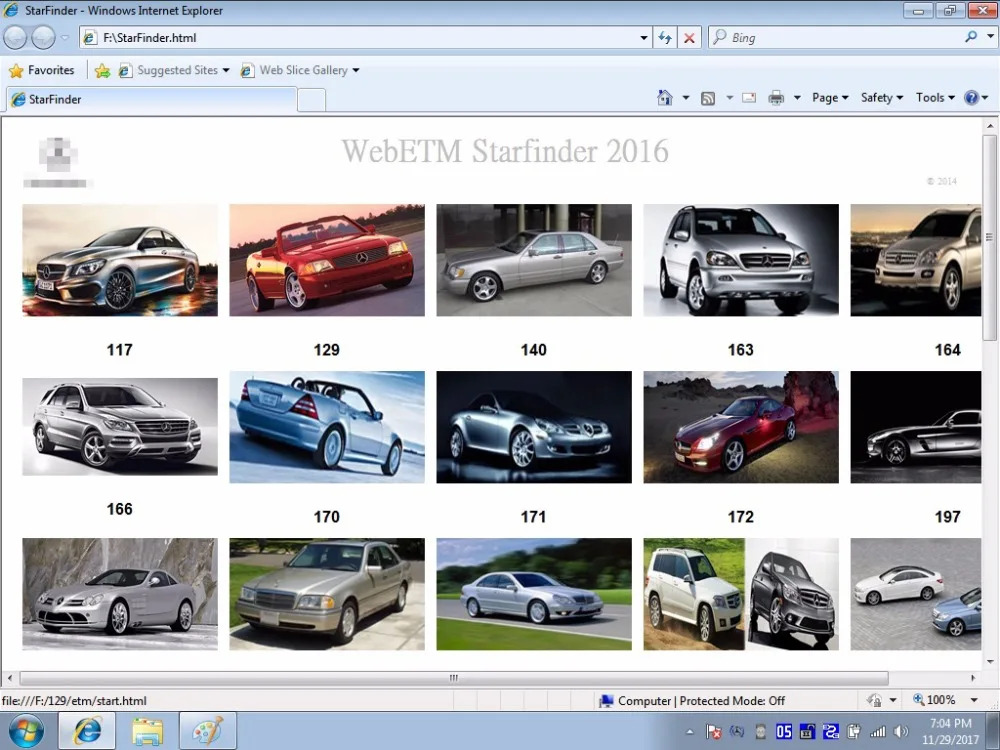
Task: Click the Home icon in command bar
Action: pyautogui.click(x=665, y=98)
